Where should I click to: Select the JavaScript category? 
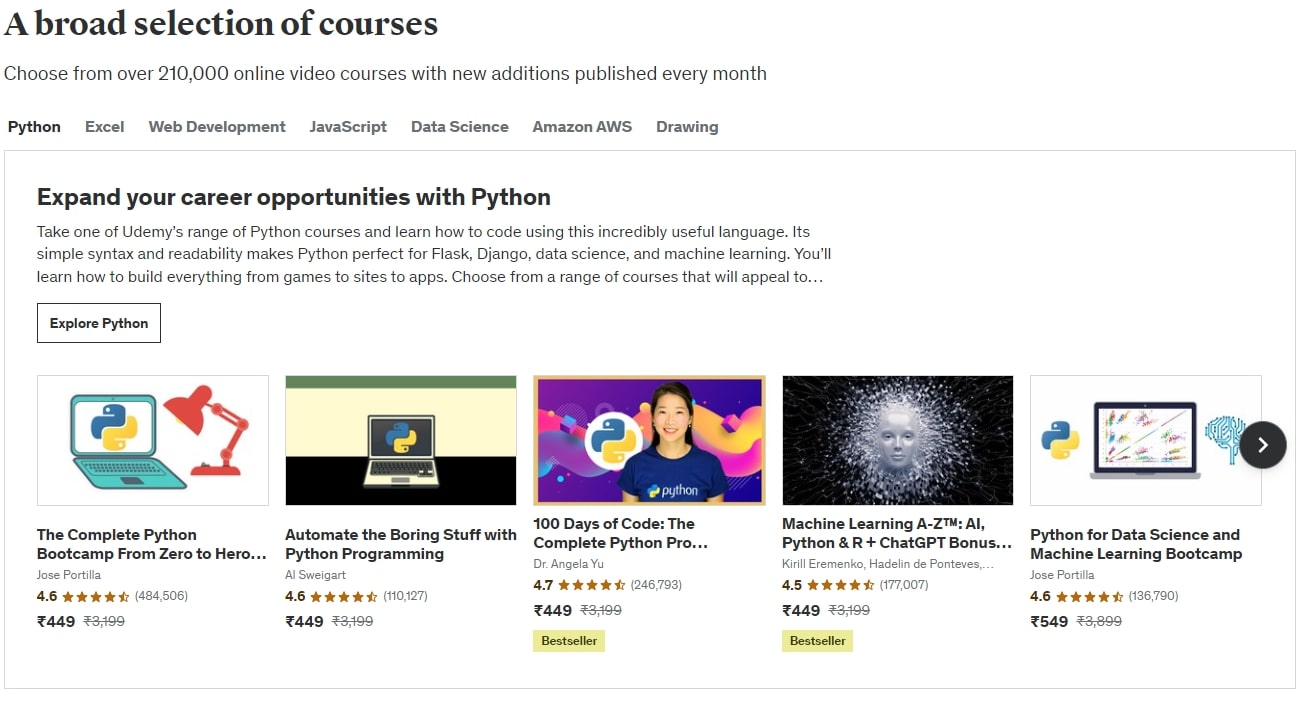[348, 126]
